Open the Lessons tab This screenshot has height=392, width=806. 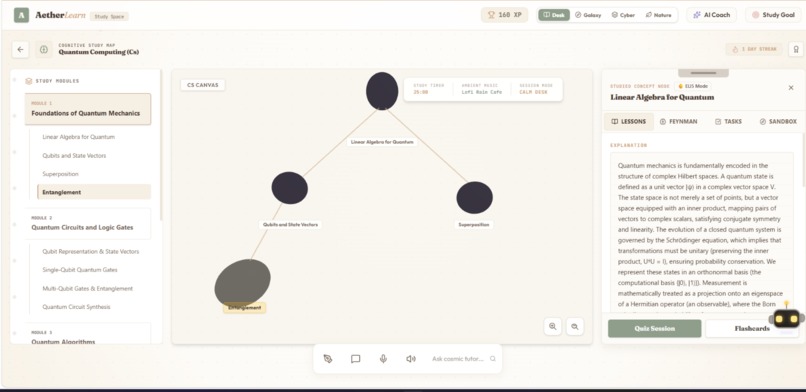[628, 122]
